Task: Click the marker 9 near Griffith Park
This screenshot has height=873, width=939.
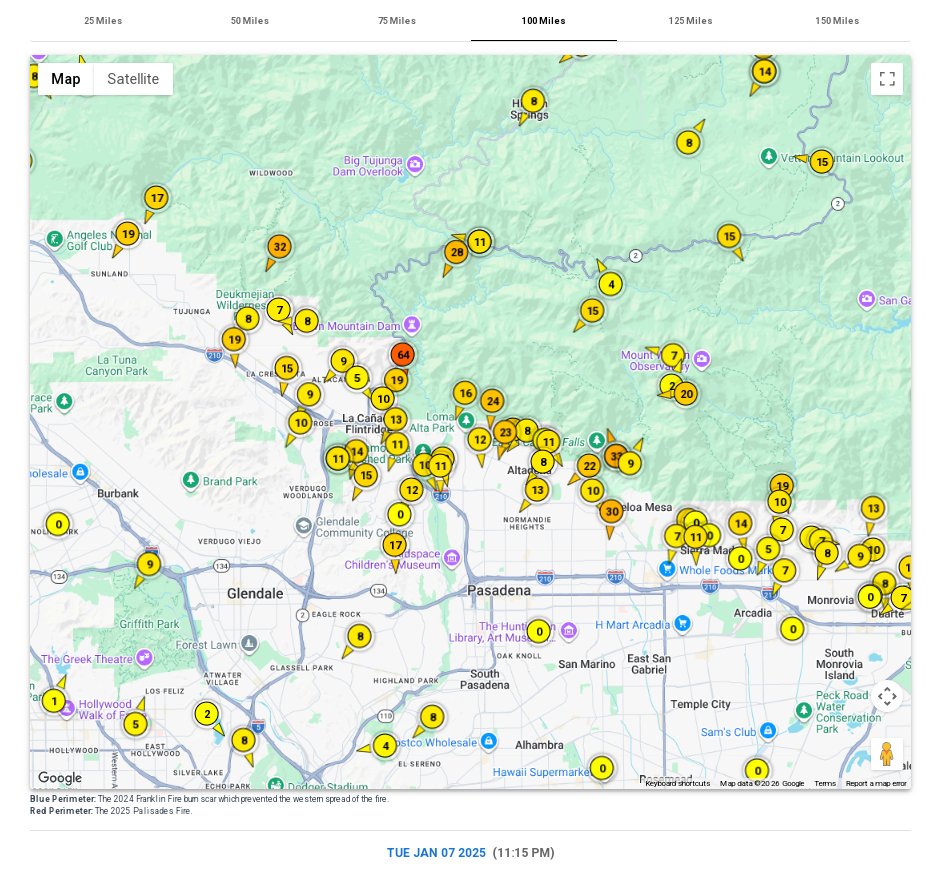Action: pyautogui.click(x=150, y=564)
